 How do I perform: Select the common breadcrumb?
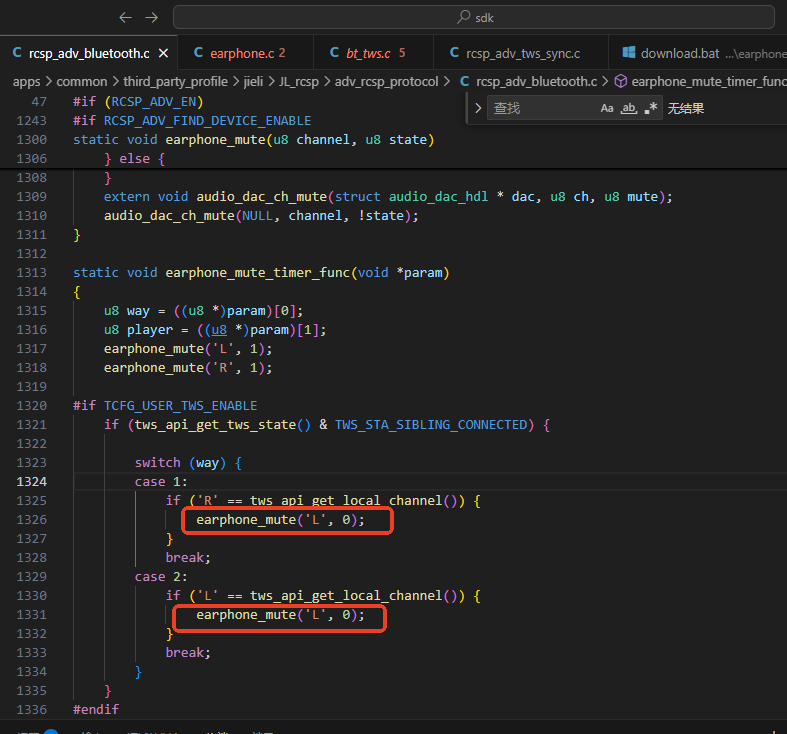pos(81,81)
